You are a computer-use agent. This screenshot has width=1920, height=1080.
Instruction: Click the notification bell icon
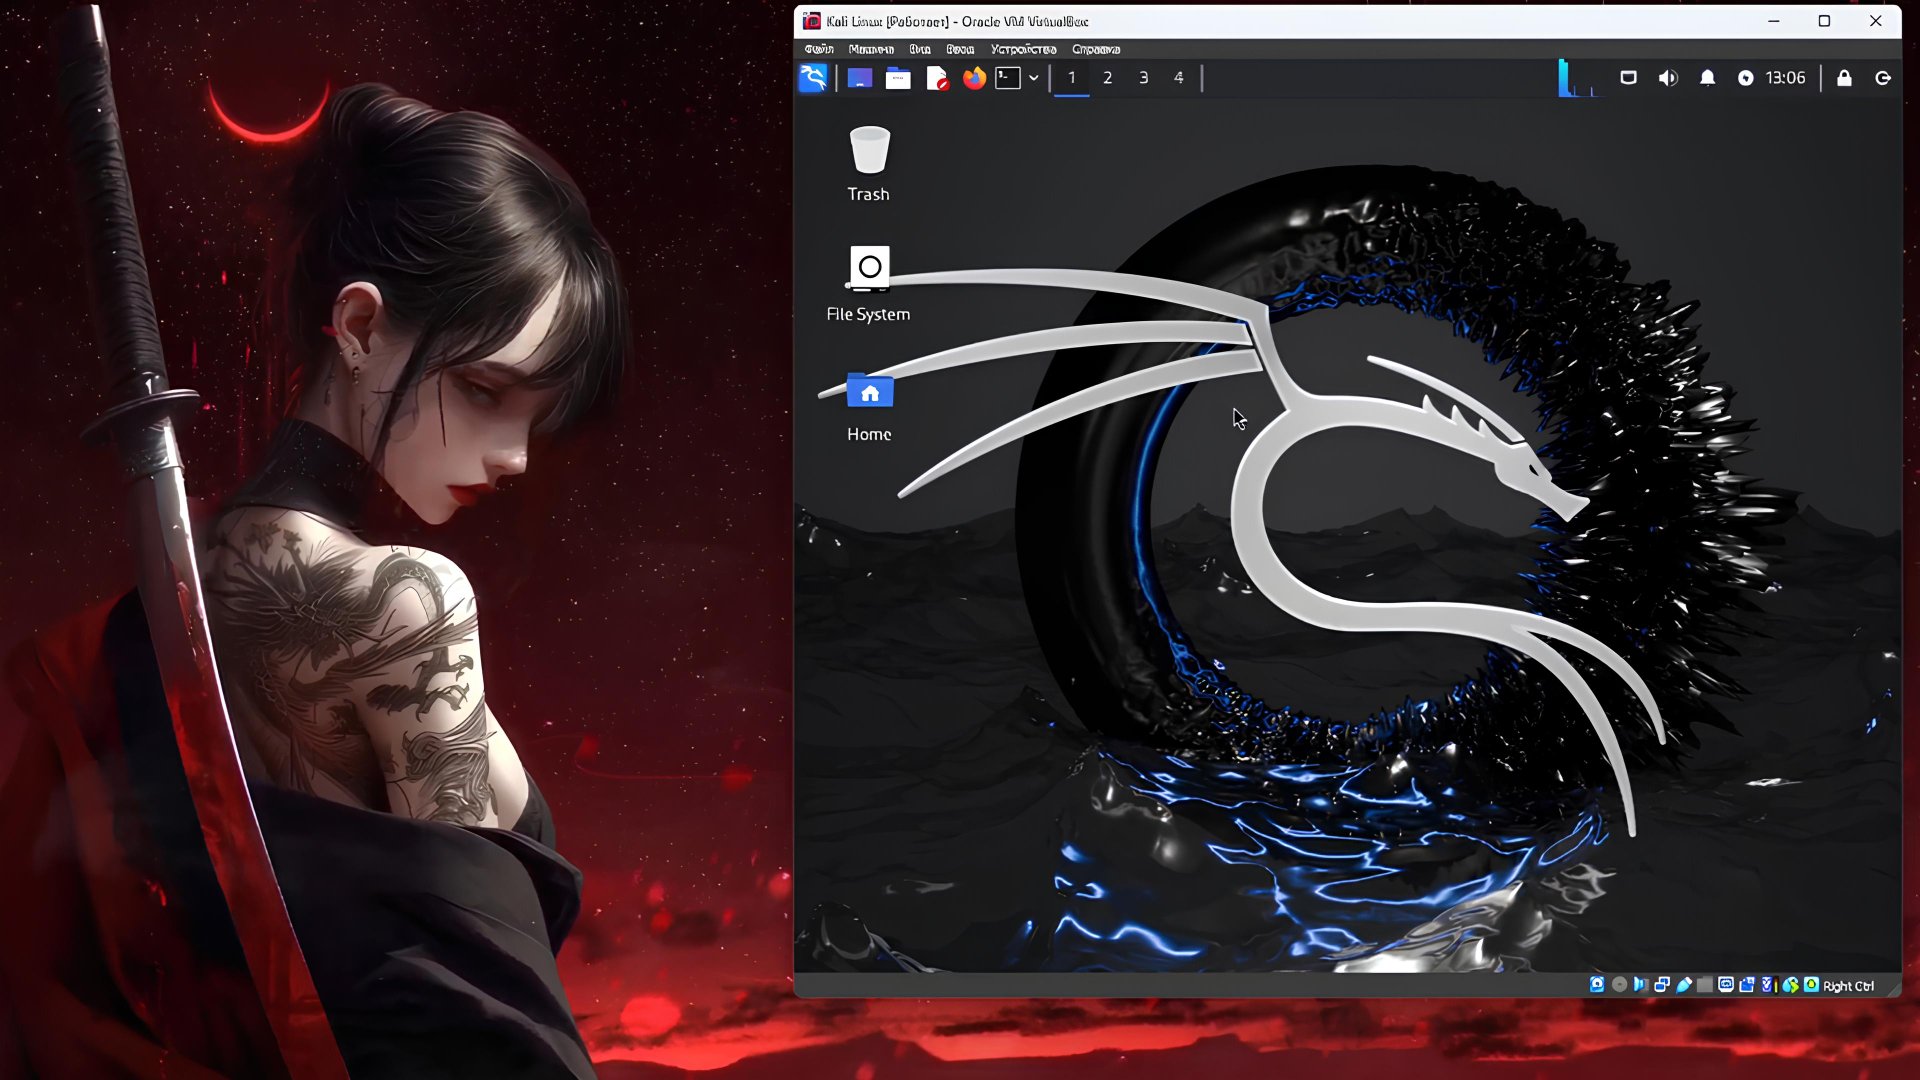(1707, 77)
